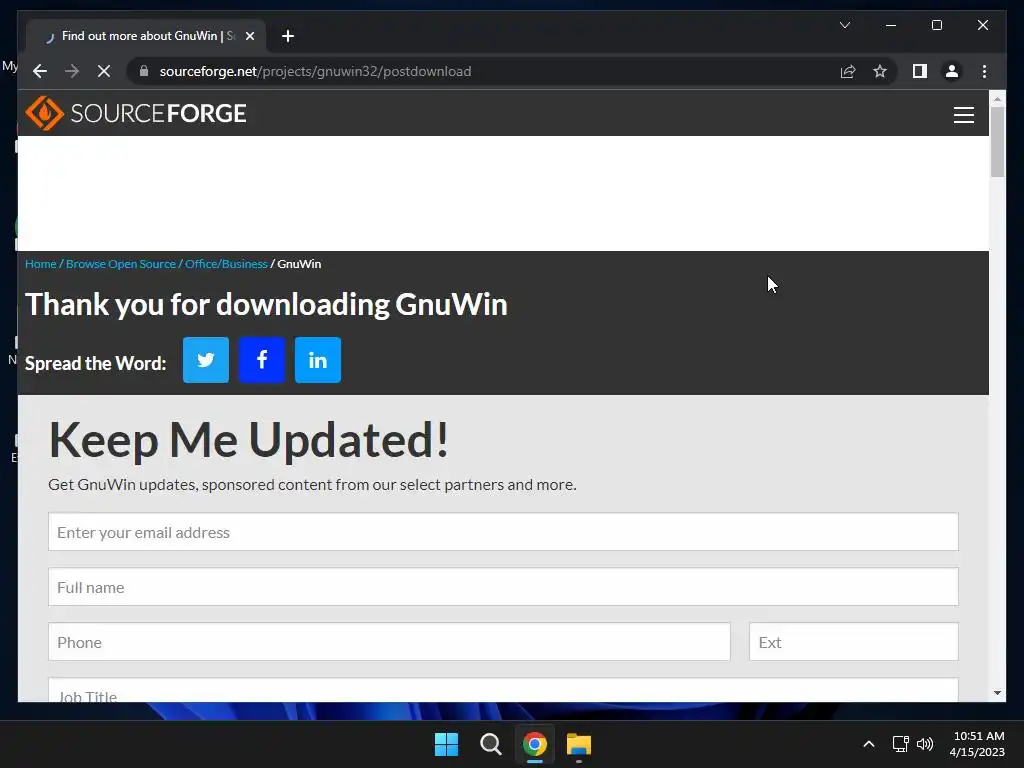Viewport: 1024px width, 768px height.
Task: Click the scrollbar down arrow
Action: 997,693
